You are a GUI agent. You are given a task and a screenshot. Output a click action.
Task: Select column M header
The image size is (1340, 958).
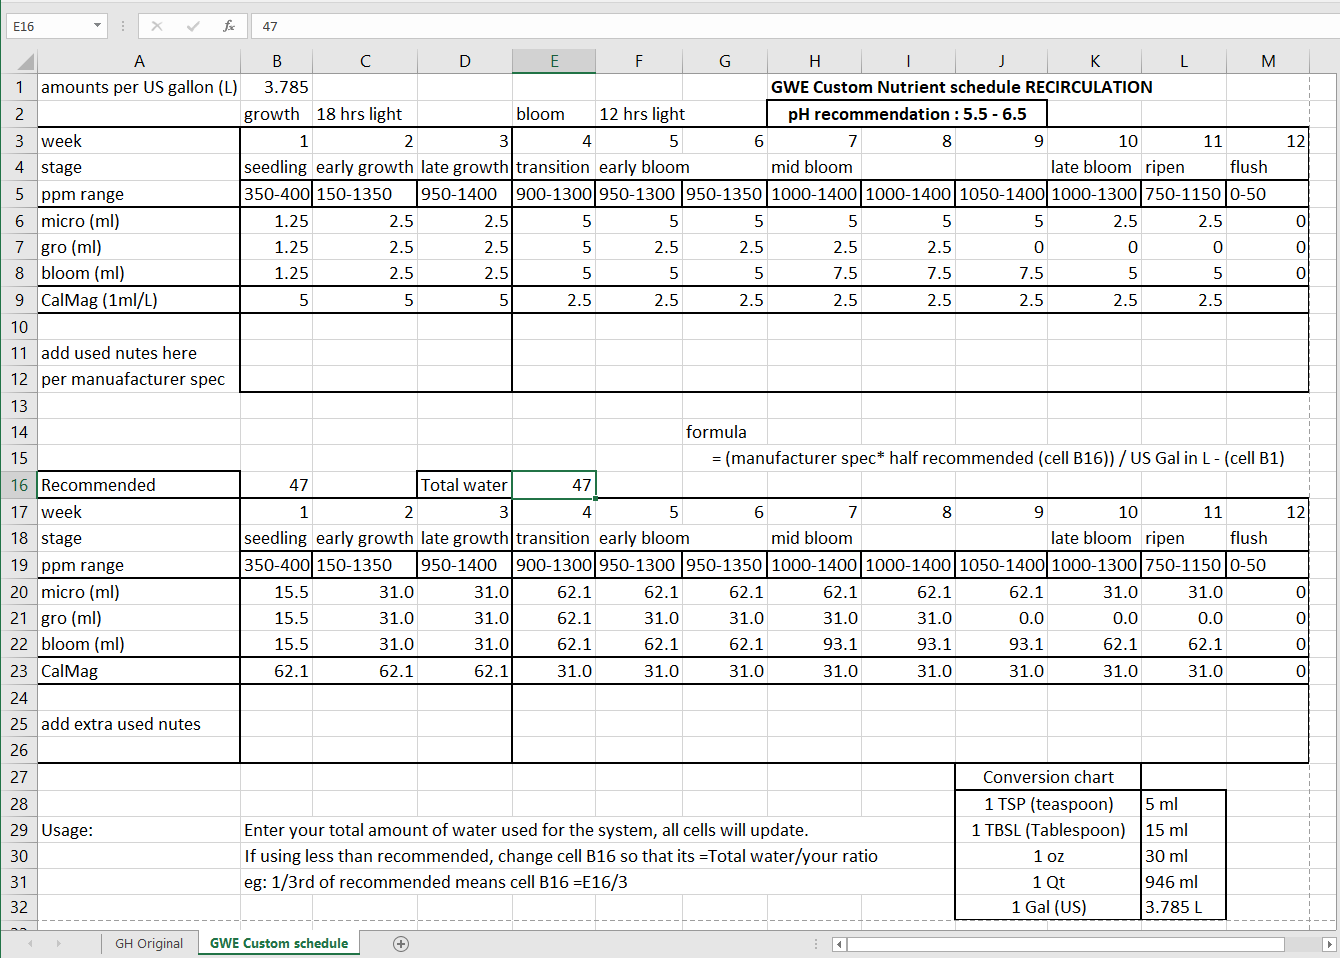(x=1268, y=61)
